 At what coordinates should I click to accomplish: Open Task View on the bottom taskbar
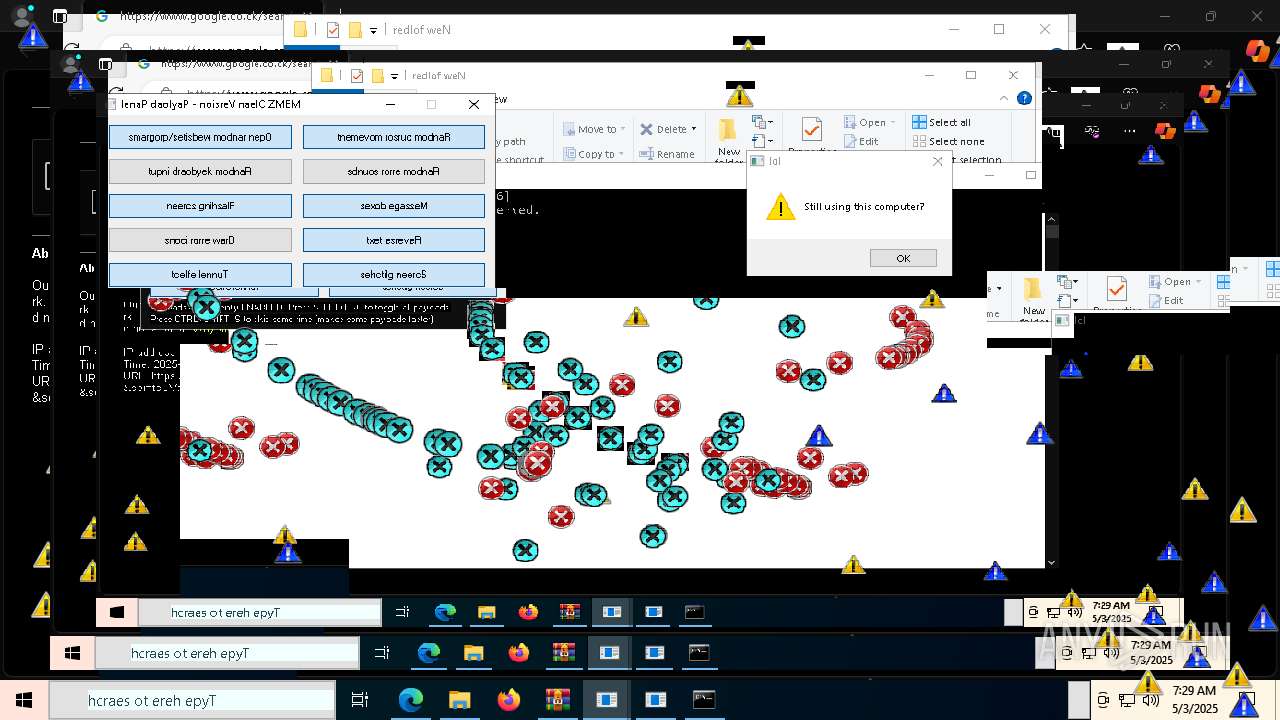coord(360,700)
